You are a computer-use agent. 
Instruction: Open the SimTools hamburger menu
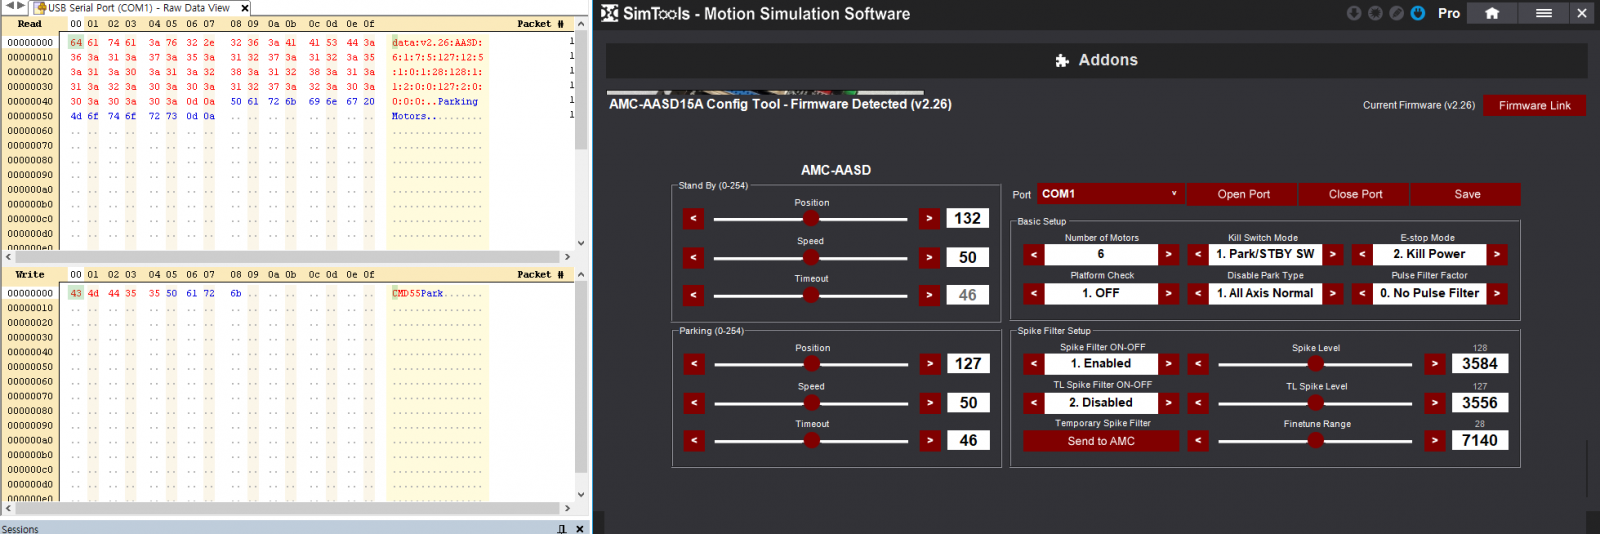tap(1544, 13)
